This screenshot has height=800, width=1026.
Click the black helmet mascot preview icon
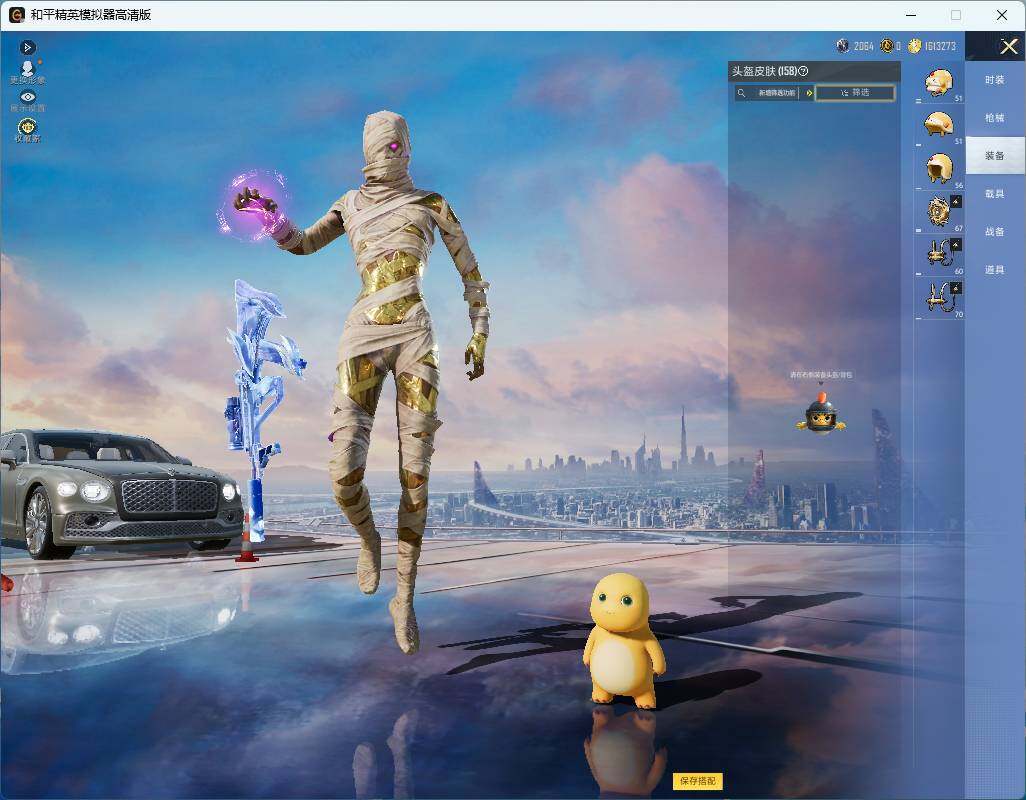click(821, 413)
